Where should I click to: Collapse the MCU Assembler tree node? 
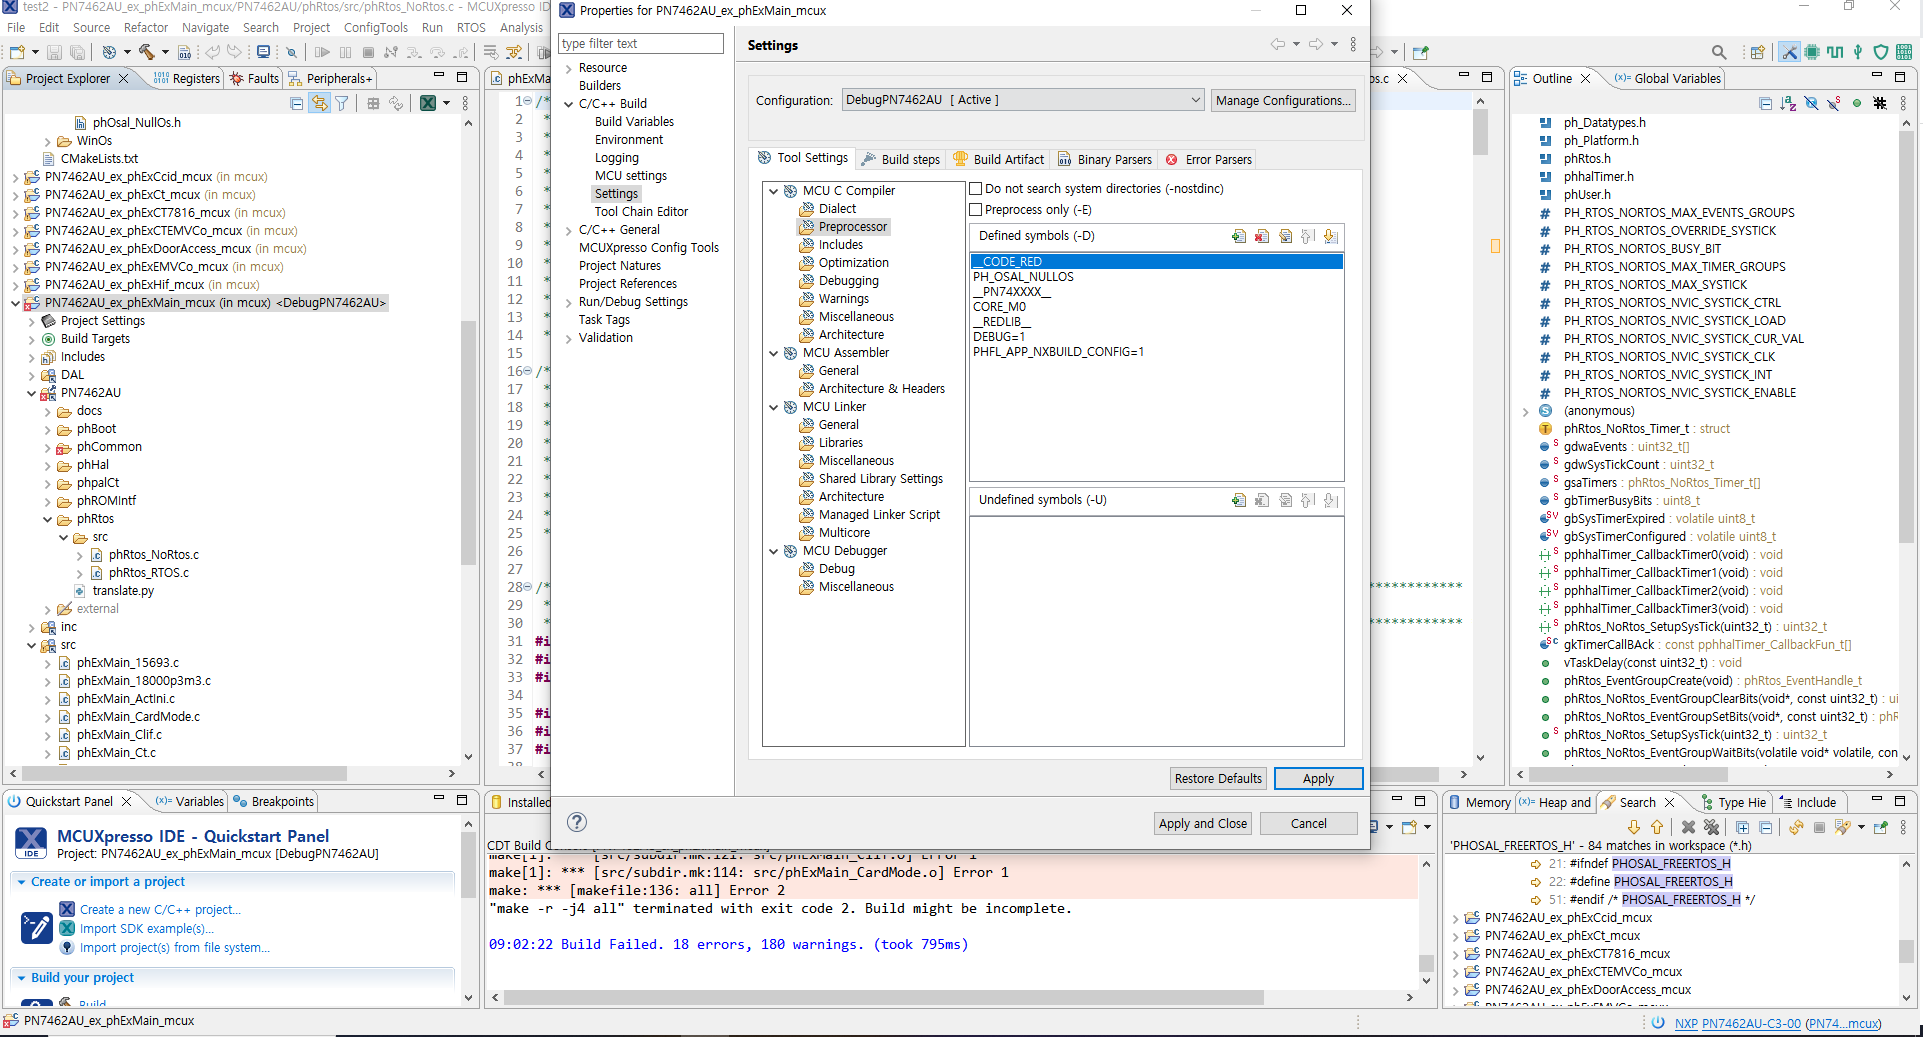tap(774, 353)
